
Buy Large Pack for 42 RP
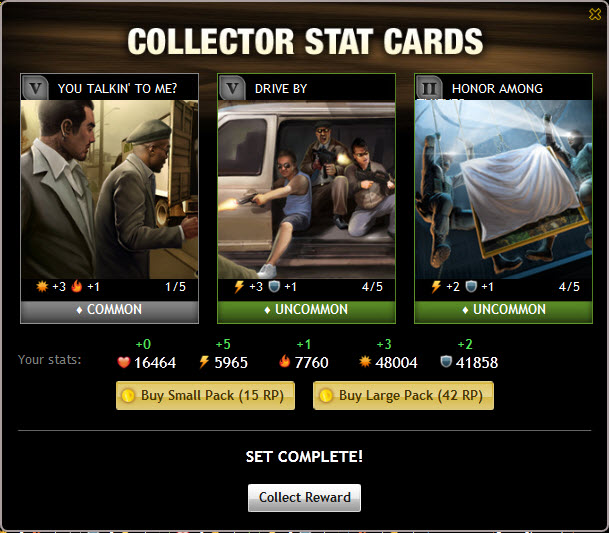(x=404, y=395)
